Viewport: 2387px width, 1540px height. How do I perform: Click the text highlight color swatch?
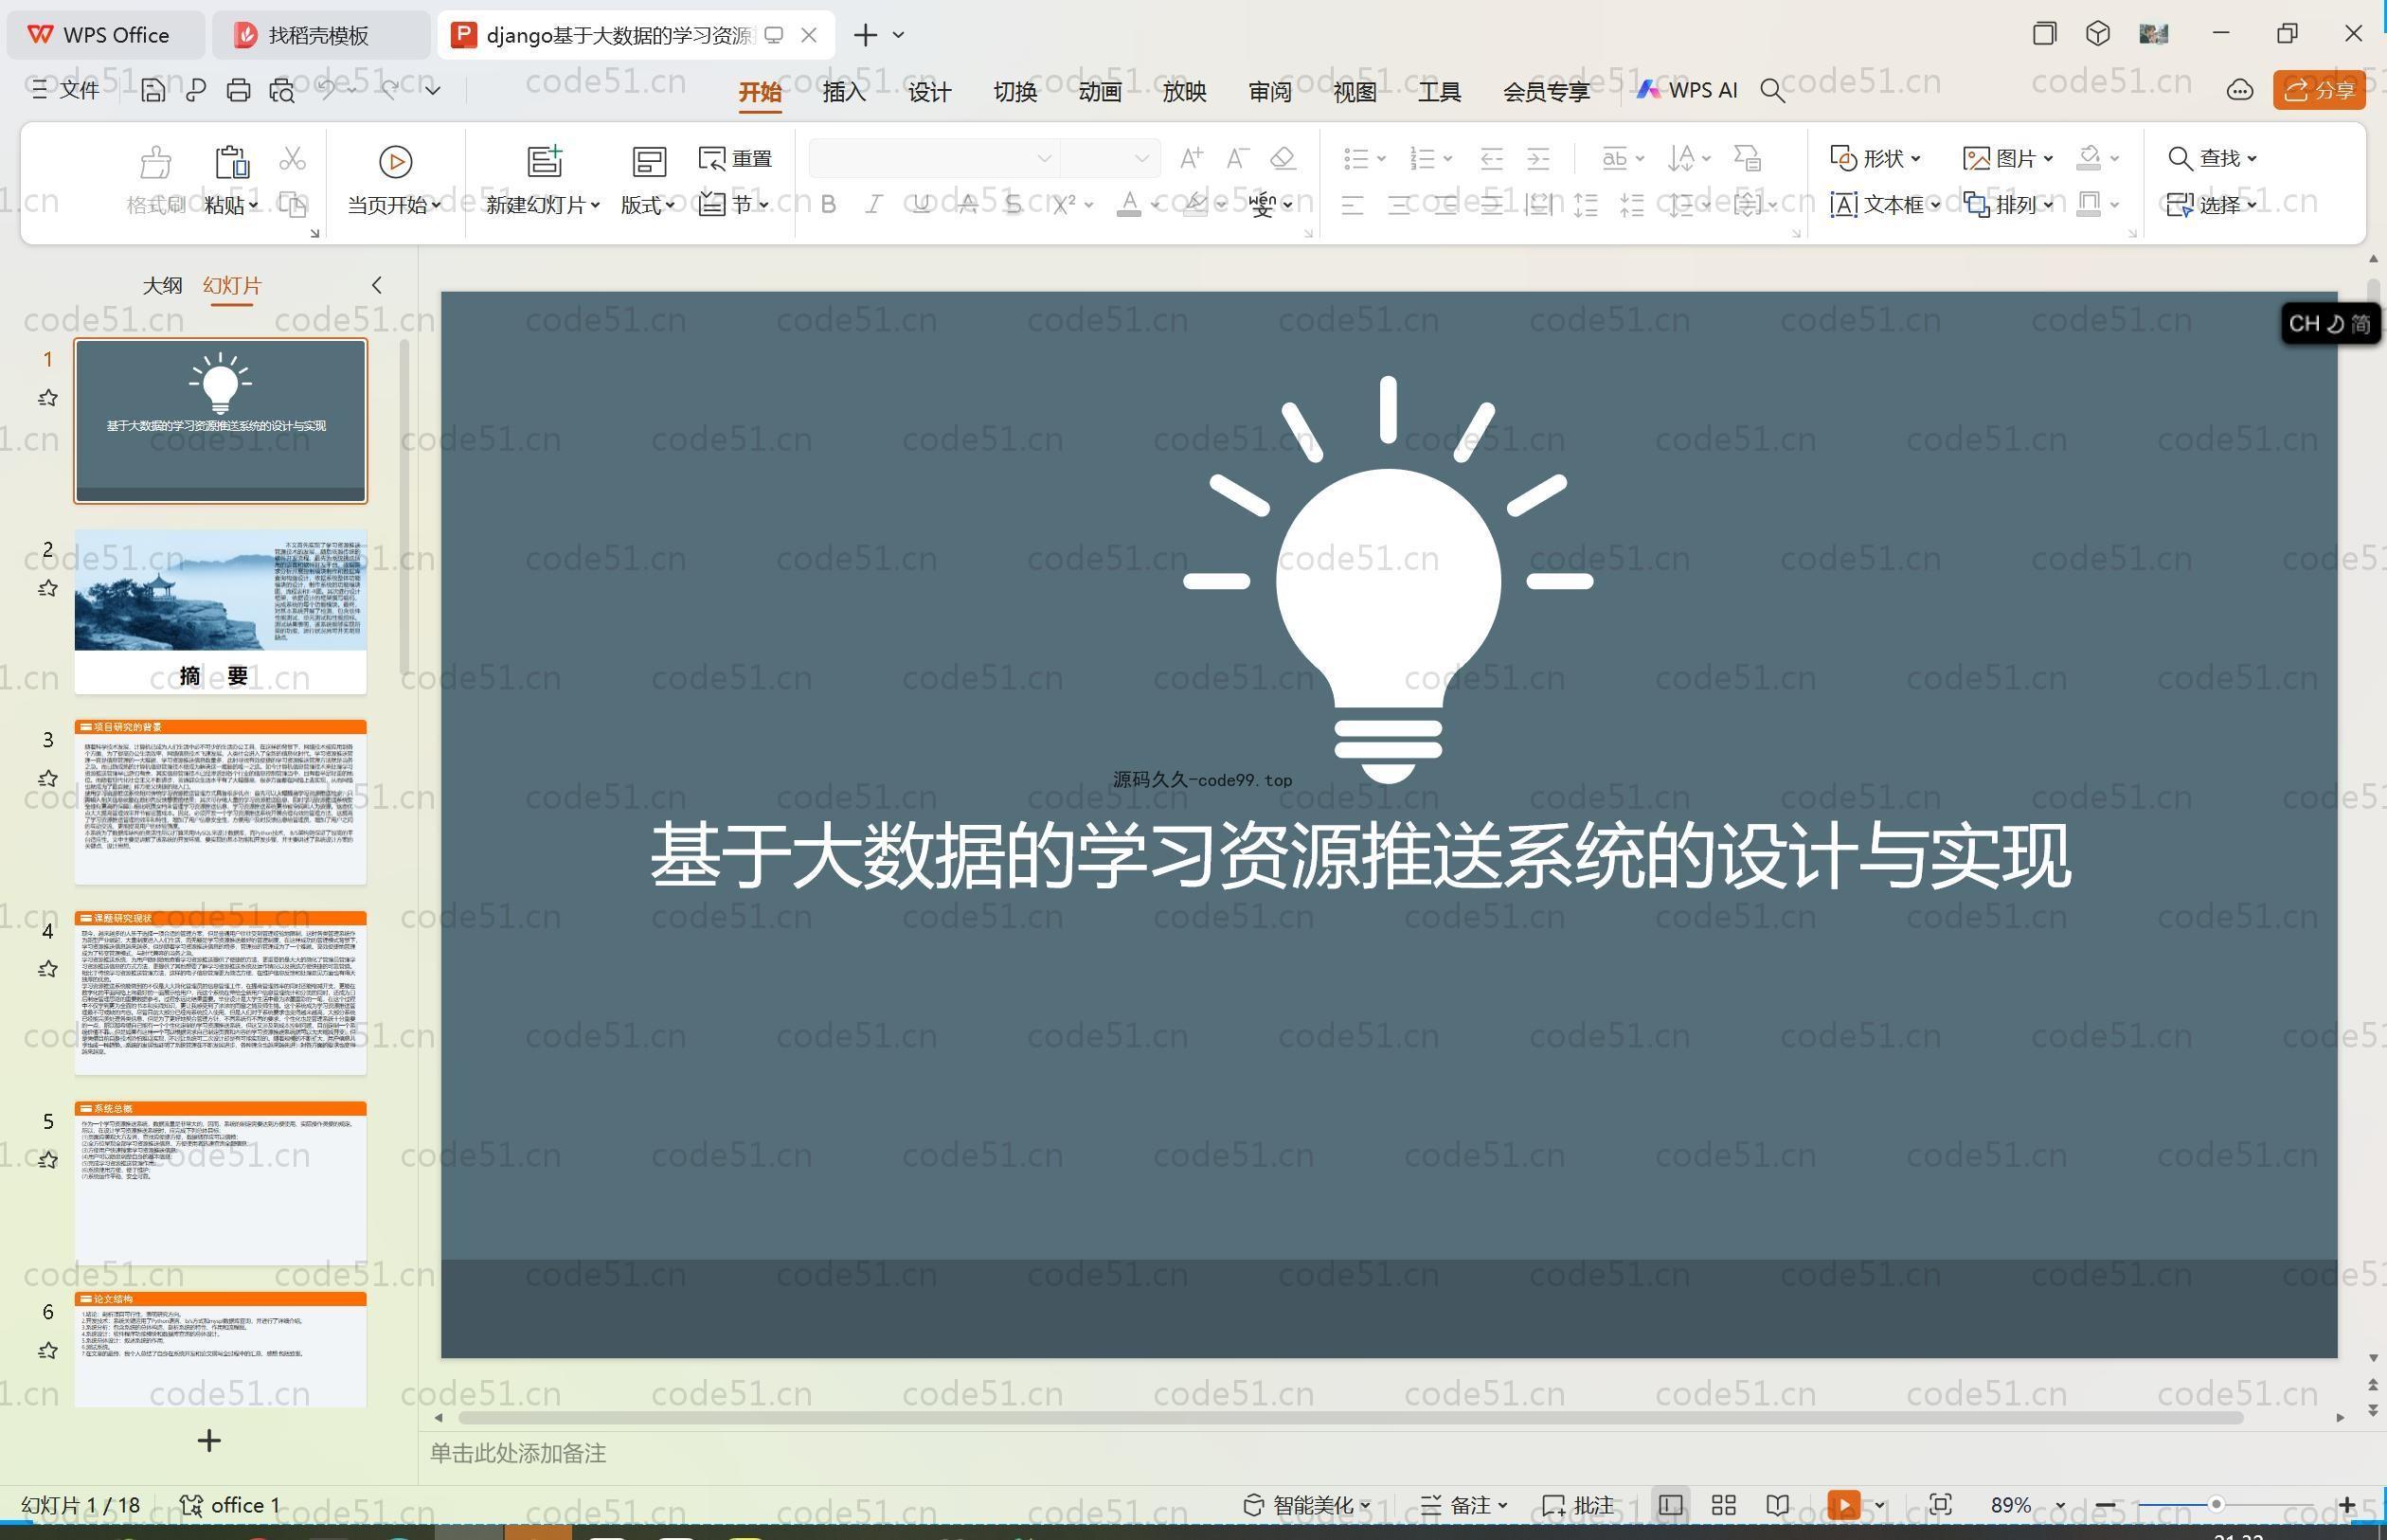pyautogui.click(x=1194, y=204)
